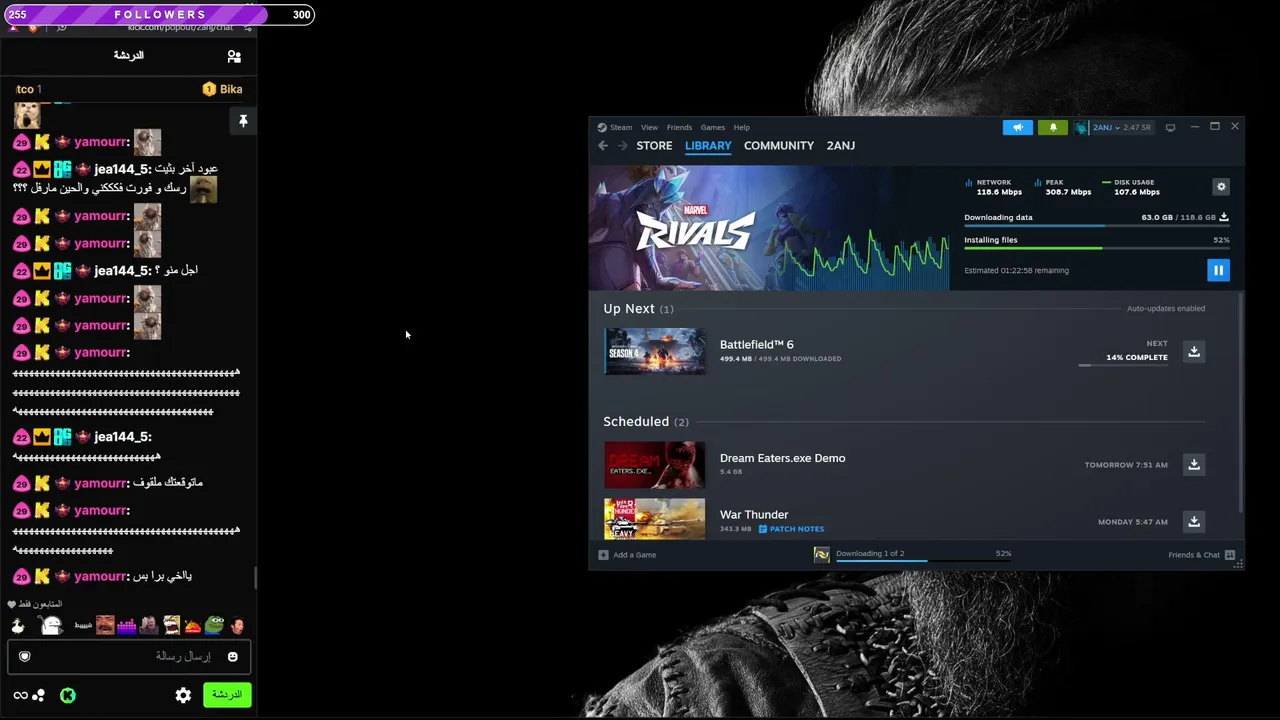Open the Battlefield 6 thumbnail
The height and width of the screenshot is (720, 1280).
pyautogui.click(x=654, y=351)
